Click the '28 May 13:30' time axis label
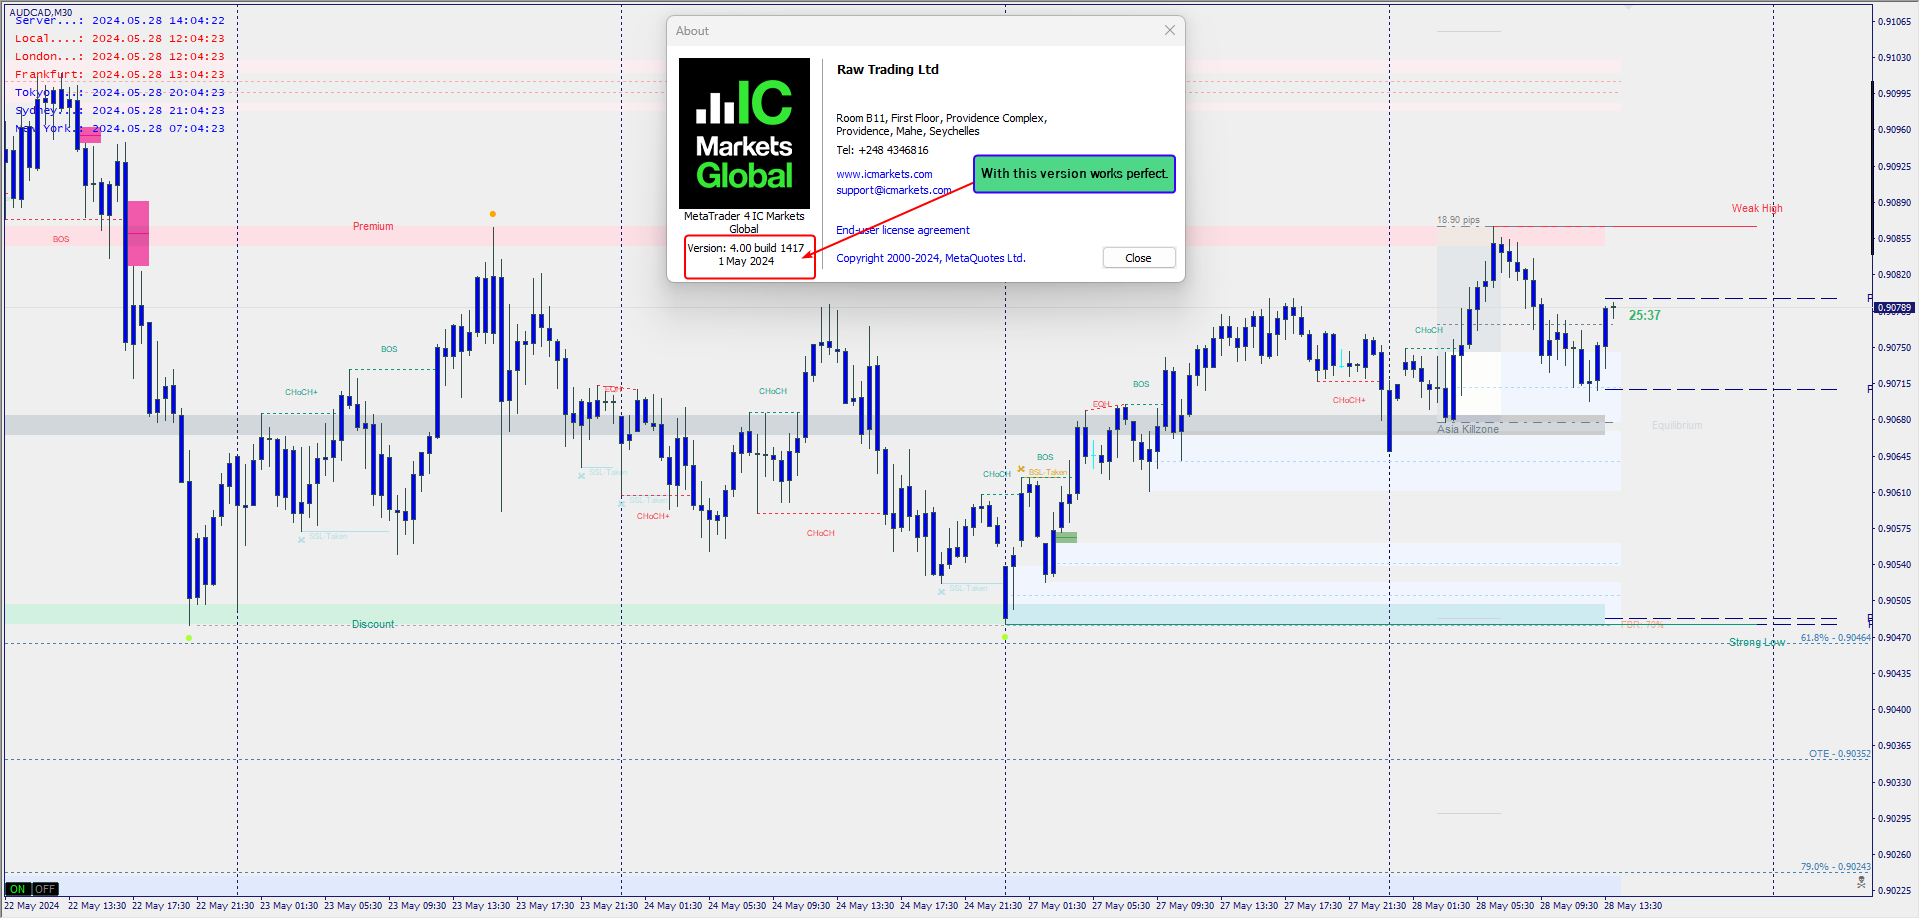 (x=1633, y=906)
